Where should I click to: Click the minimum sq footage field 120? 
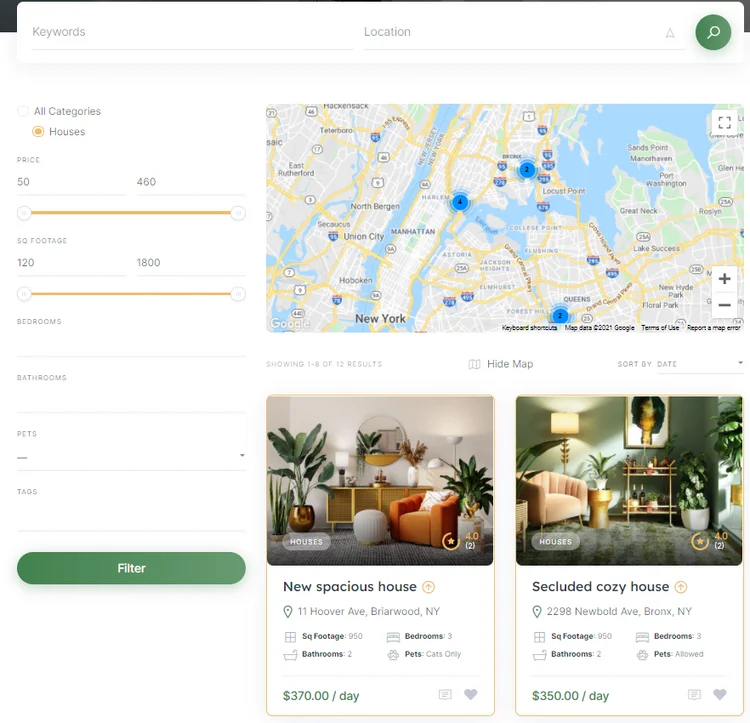click(71, 263)
